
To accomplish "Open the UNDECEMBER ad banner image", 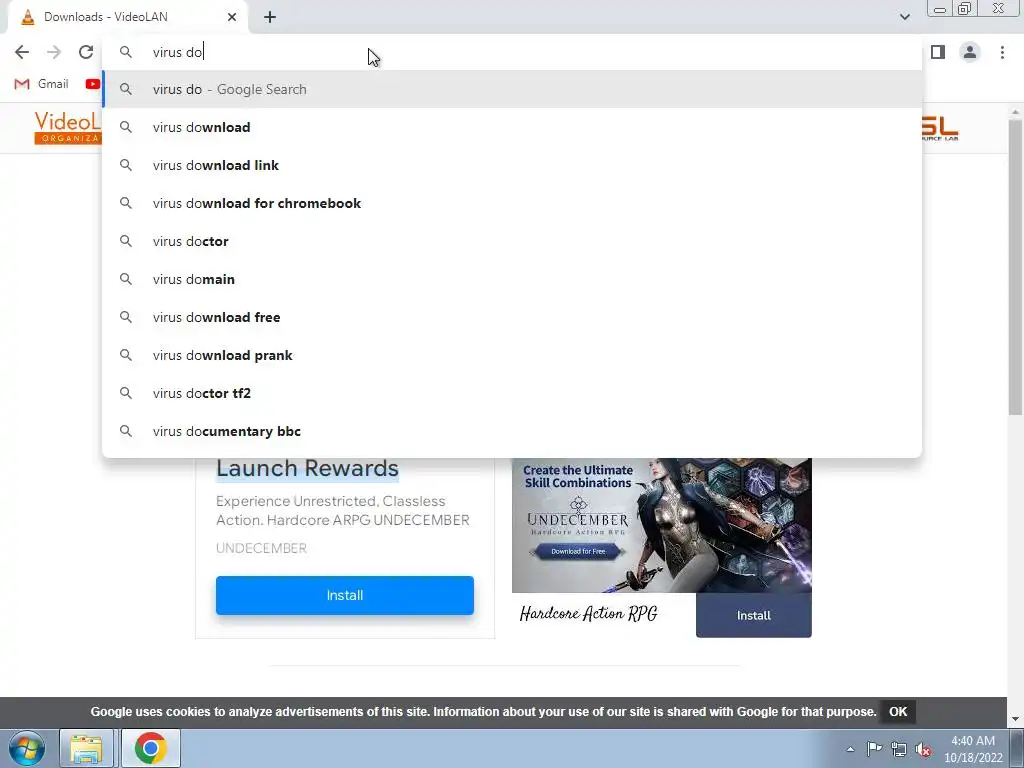I will (x=662, y=525).
